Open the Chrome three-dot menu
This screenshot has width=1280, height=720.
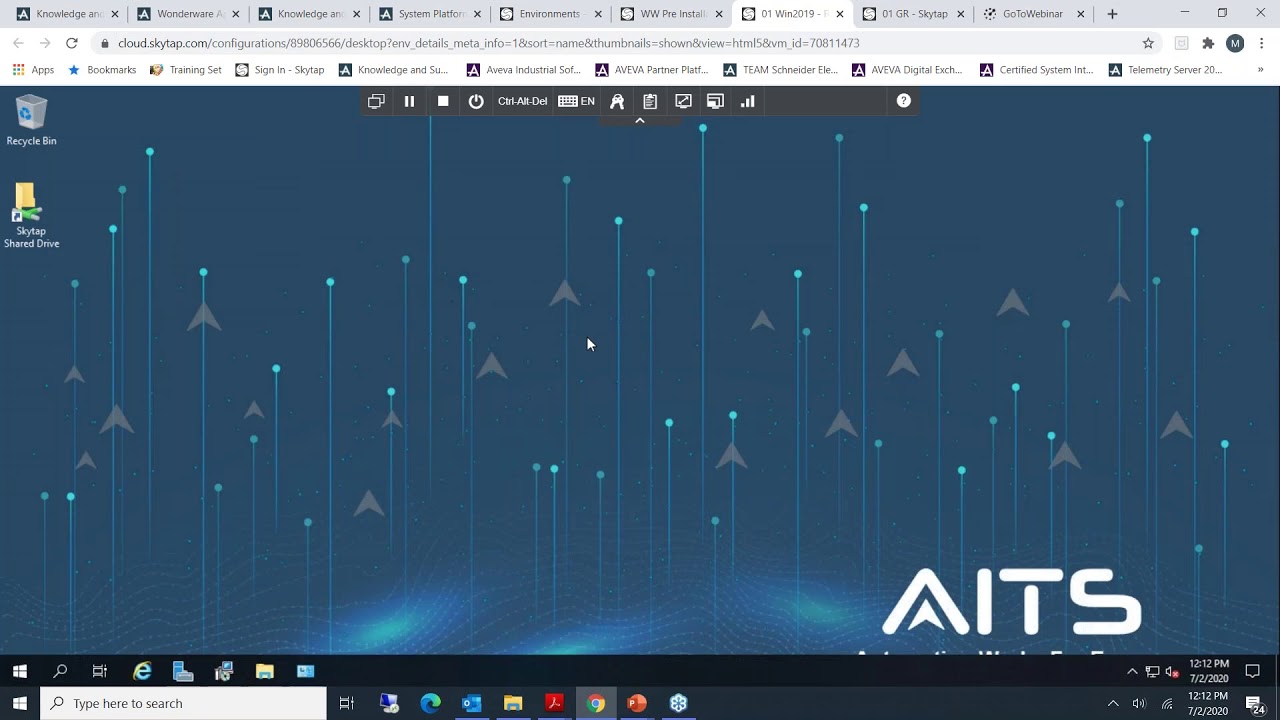[x=1262, y=43]
